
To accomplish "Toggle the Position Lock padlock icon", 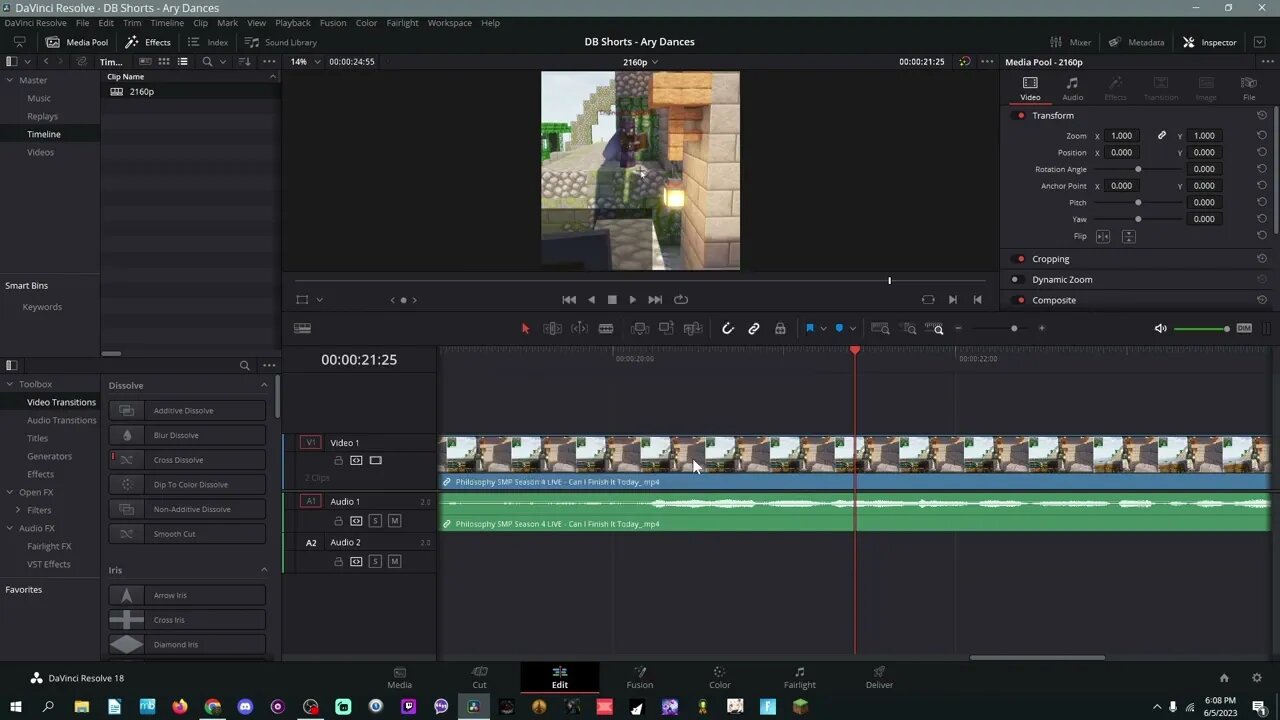I will point(780,328).
